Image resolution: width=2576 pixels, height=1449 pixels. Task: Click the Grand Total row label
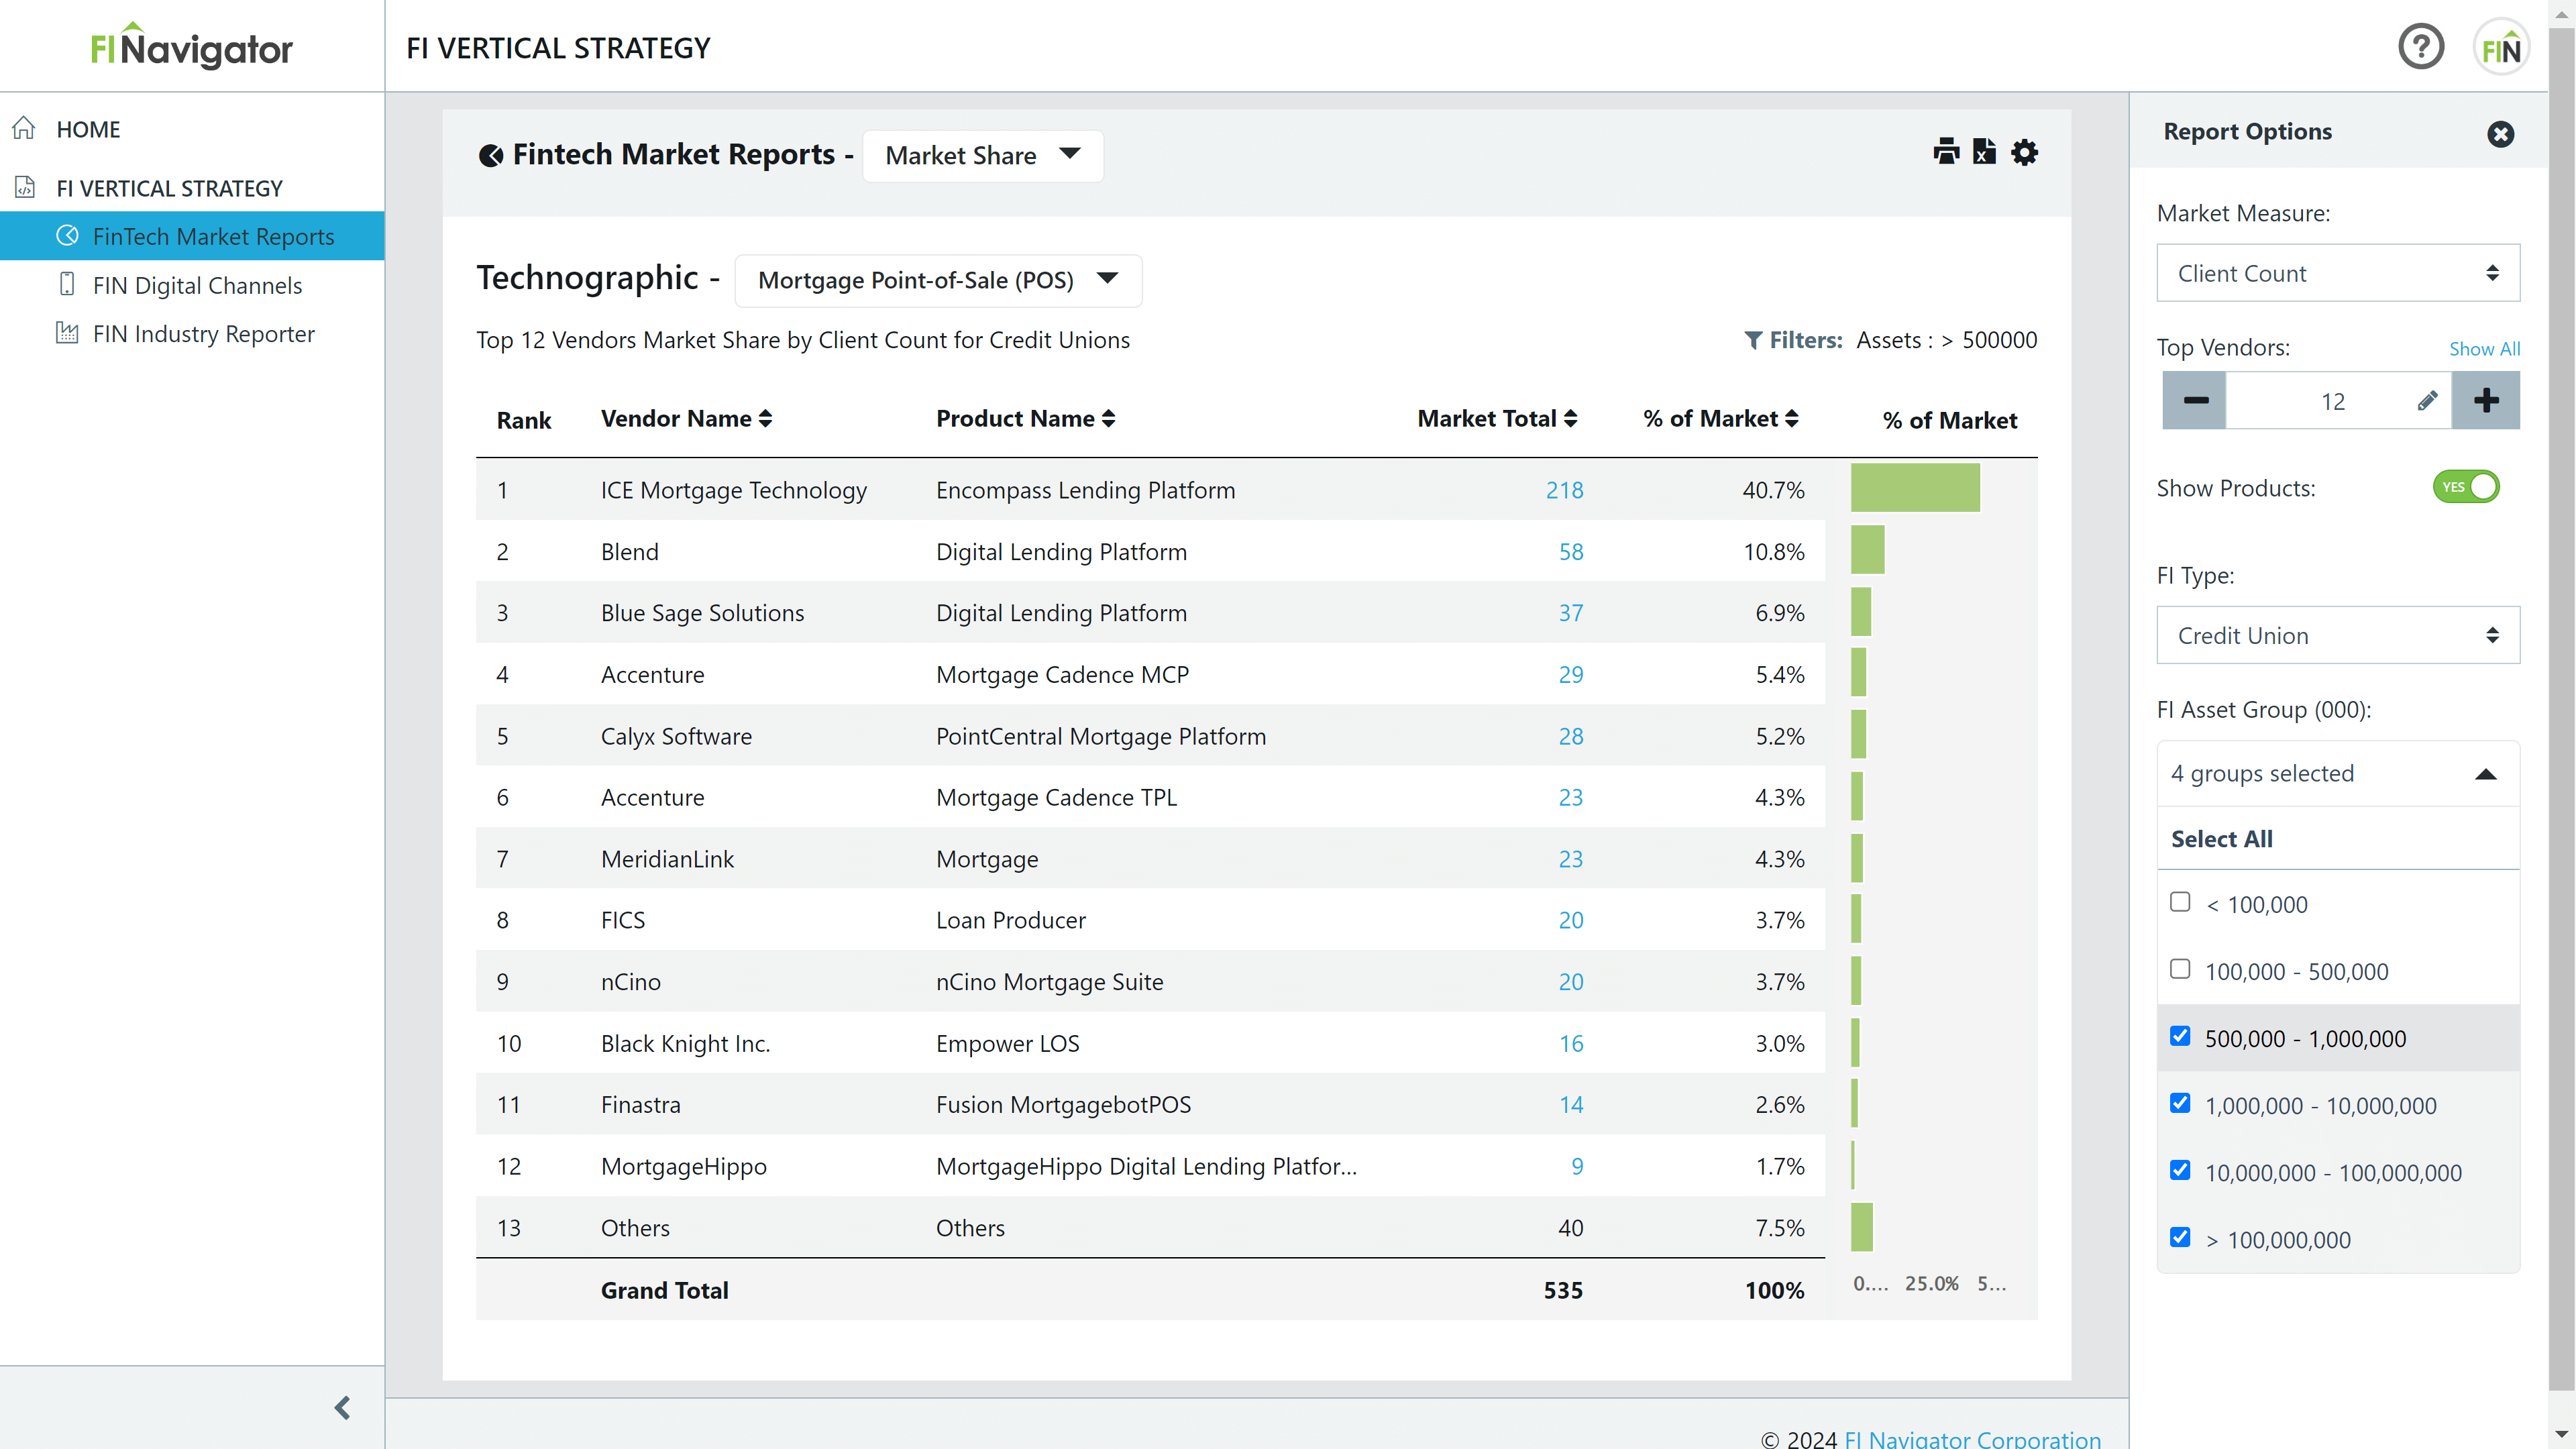pos(664,1290)
